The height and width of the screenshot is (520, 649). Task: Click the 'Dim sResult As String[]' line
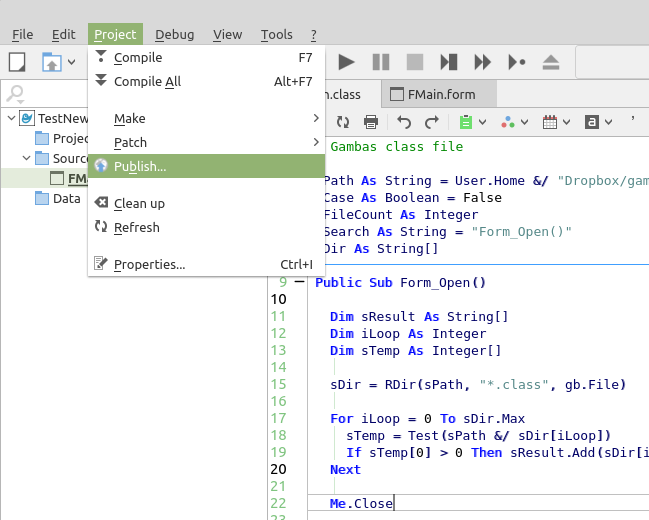[x=419, y=317]
